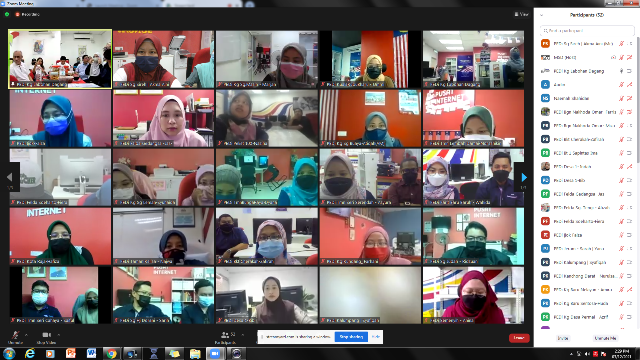This screenshot has height=360, width=640.
Task: Toggle video icon for Azlin participant
Action: tap(629, 84)
